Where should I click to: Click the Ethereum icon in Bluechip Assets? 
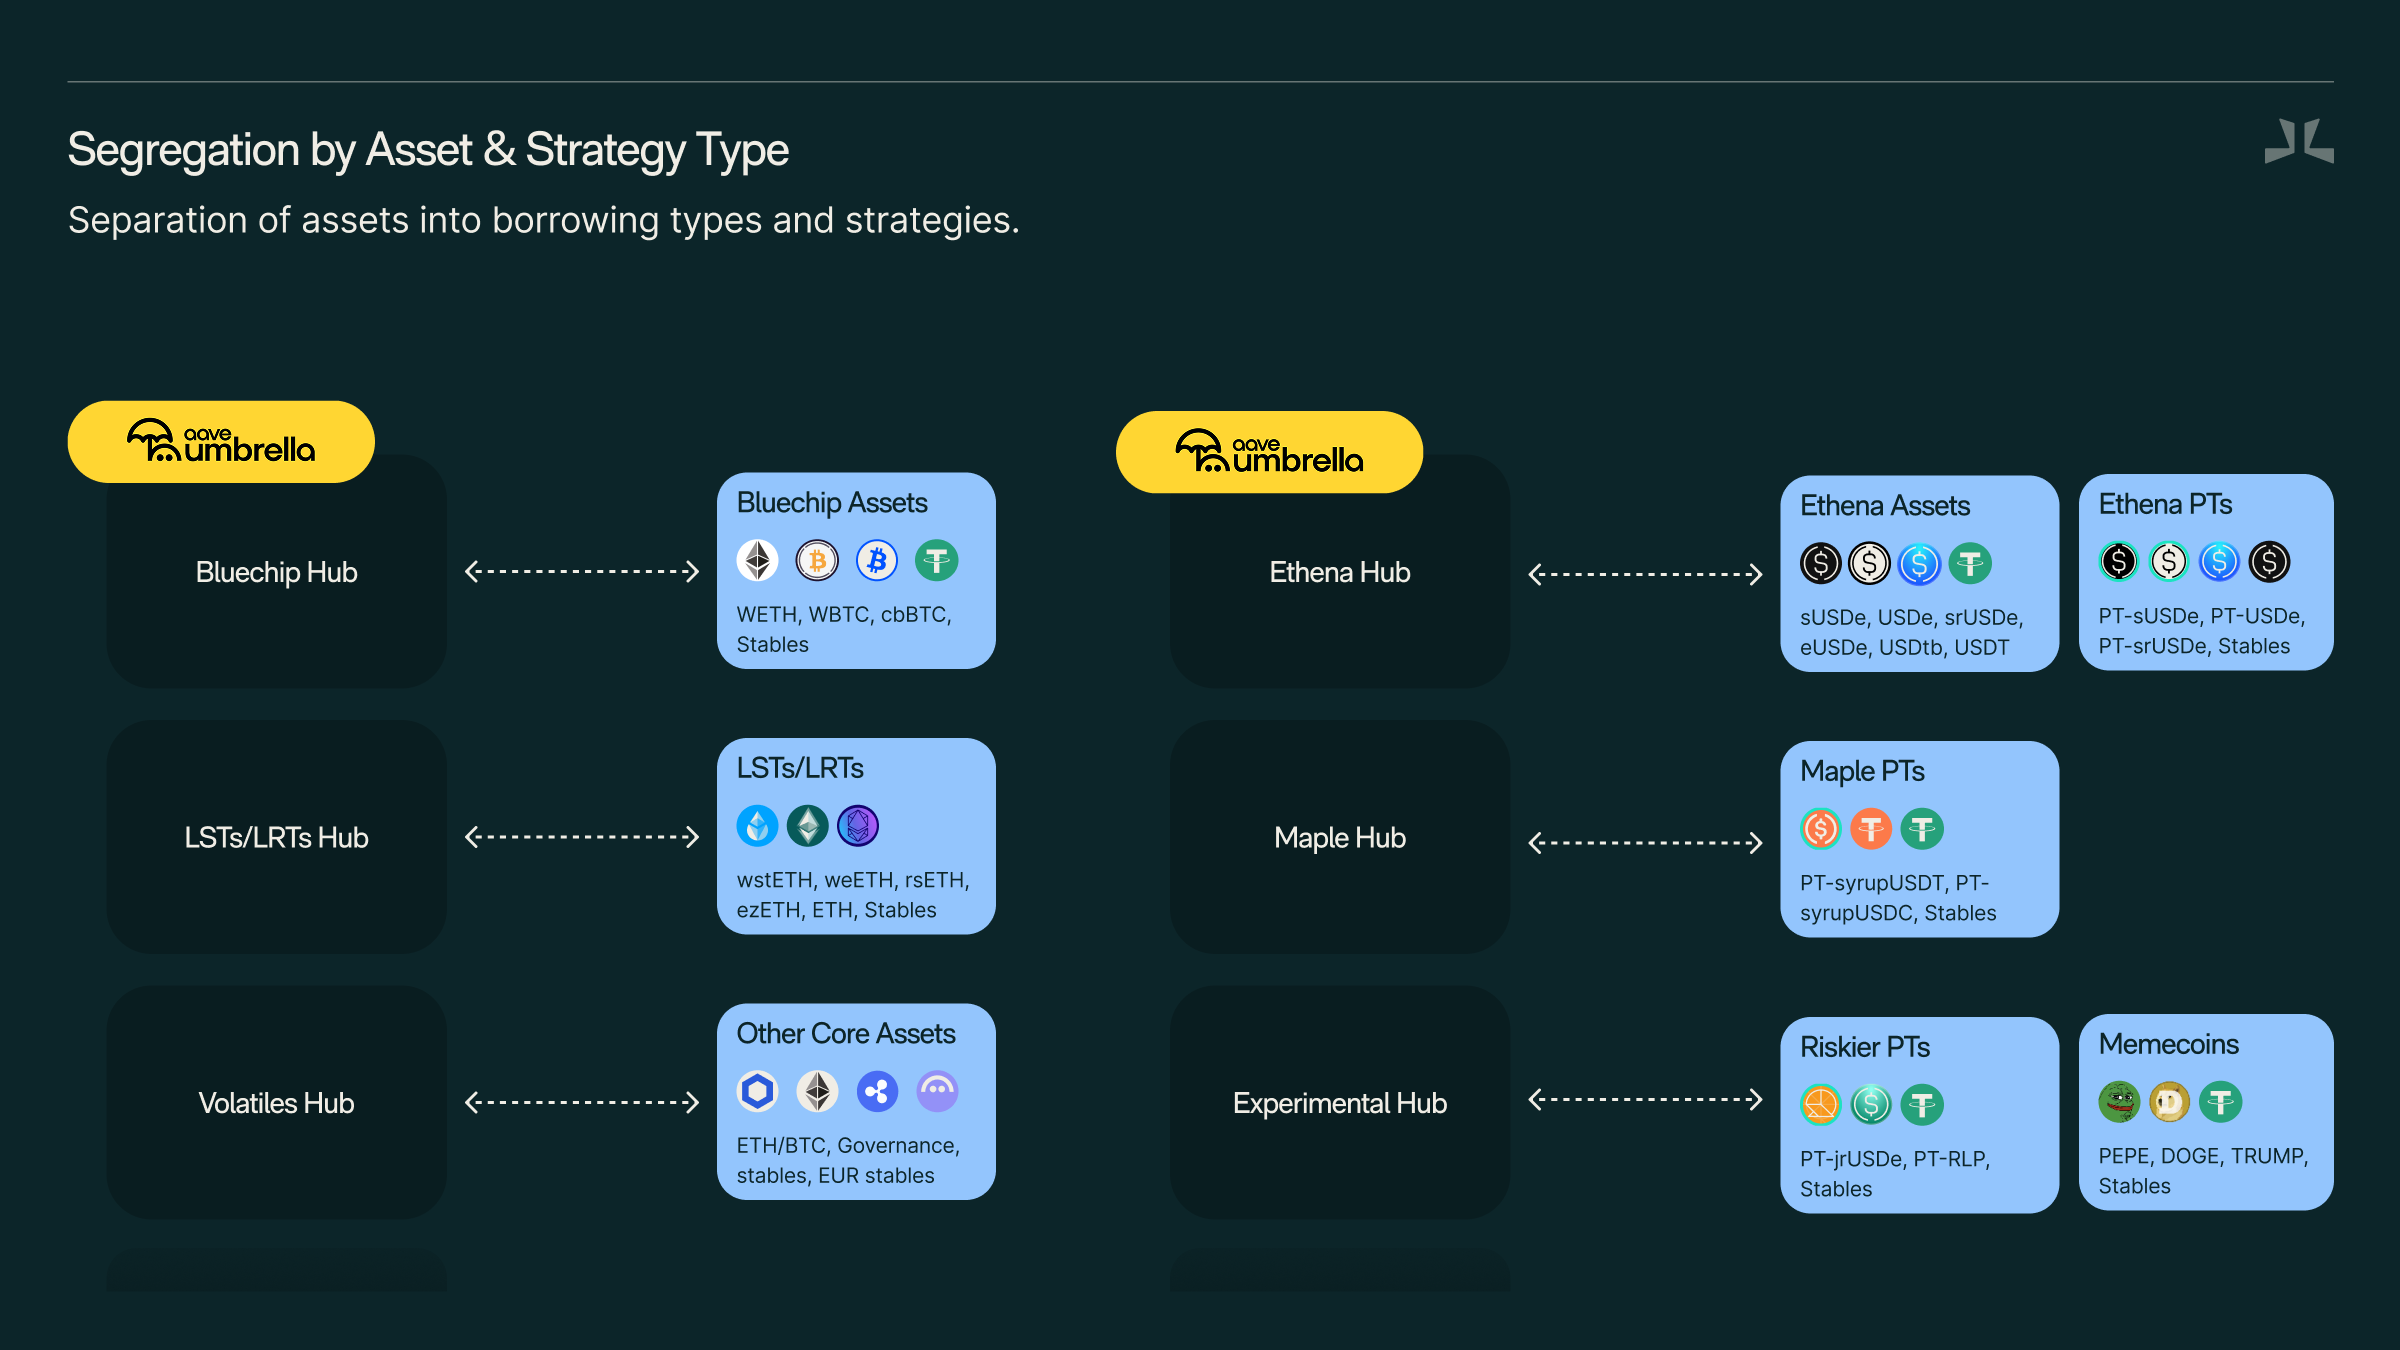pyautogui.click(x=757, y=560)
